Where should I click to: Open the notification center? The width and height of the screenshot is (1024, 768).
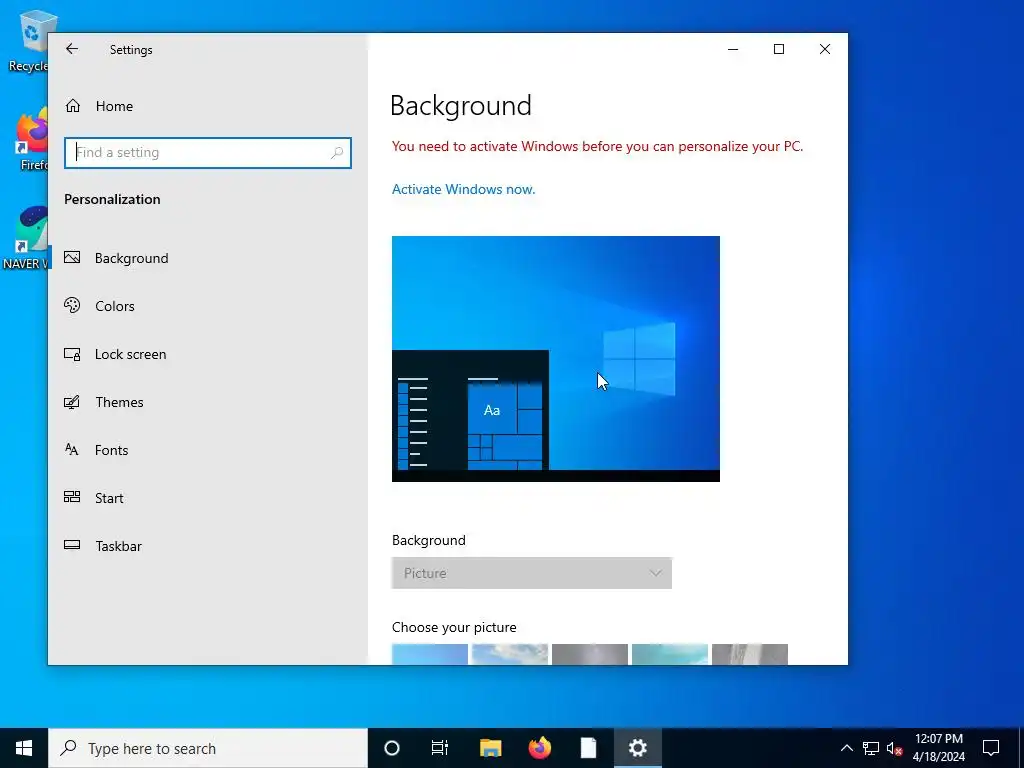(x=991, y=748)
